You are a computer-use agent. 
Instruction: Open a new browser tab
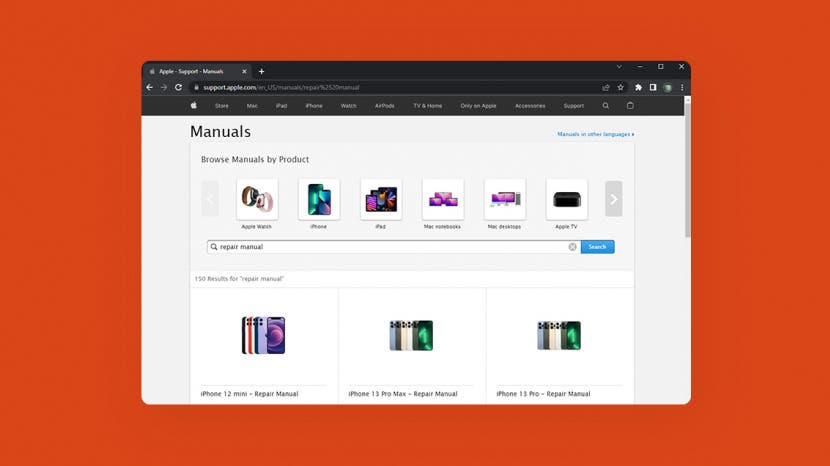click(x=261, y=71)
